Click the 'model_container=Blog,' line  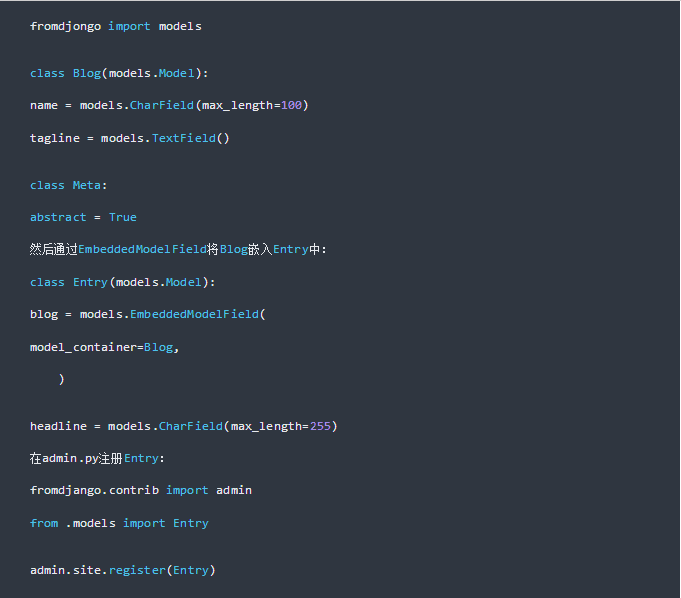104,347
